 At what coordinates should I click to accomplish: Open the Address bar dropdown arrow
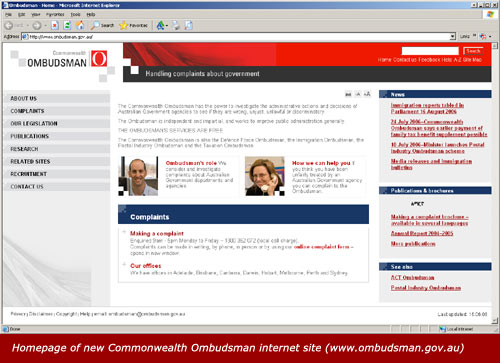click(x=452, y=36)
